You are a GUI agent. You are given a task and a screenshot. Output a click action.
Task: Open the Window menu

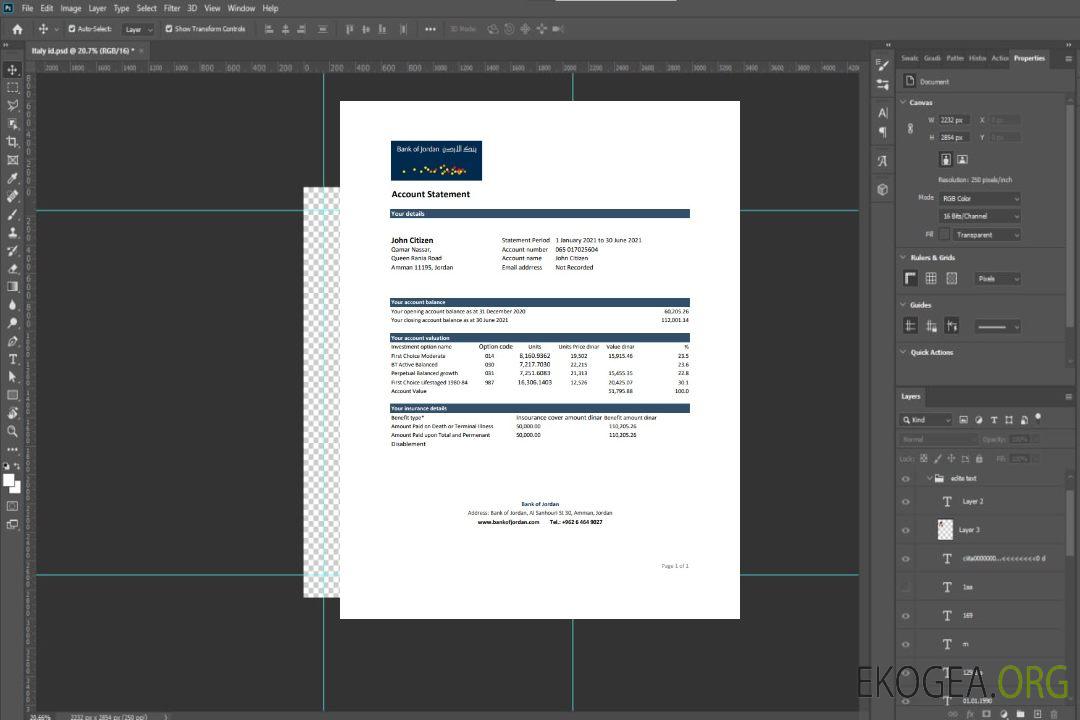pyautogui.click(x=241, y=8)
